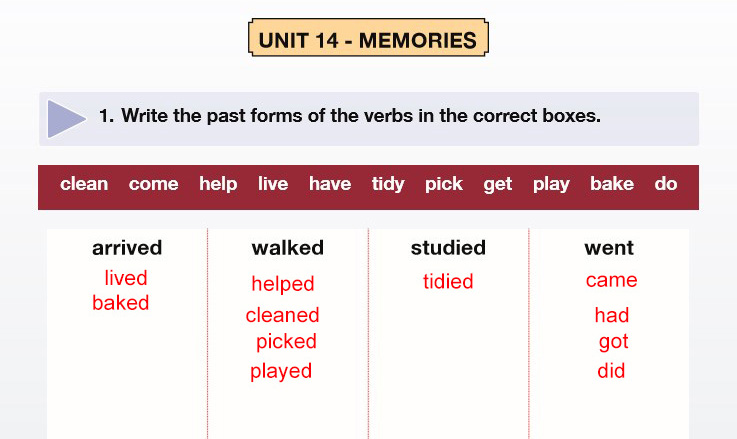Click the 'walked' column heading
This screenshot has height=439, width=737.
pos(288,248)
